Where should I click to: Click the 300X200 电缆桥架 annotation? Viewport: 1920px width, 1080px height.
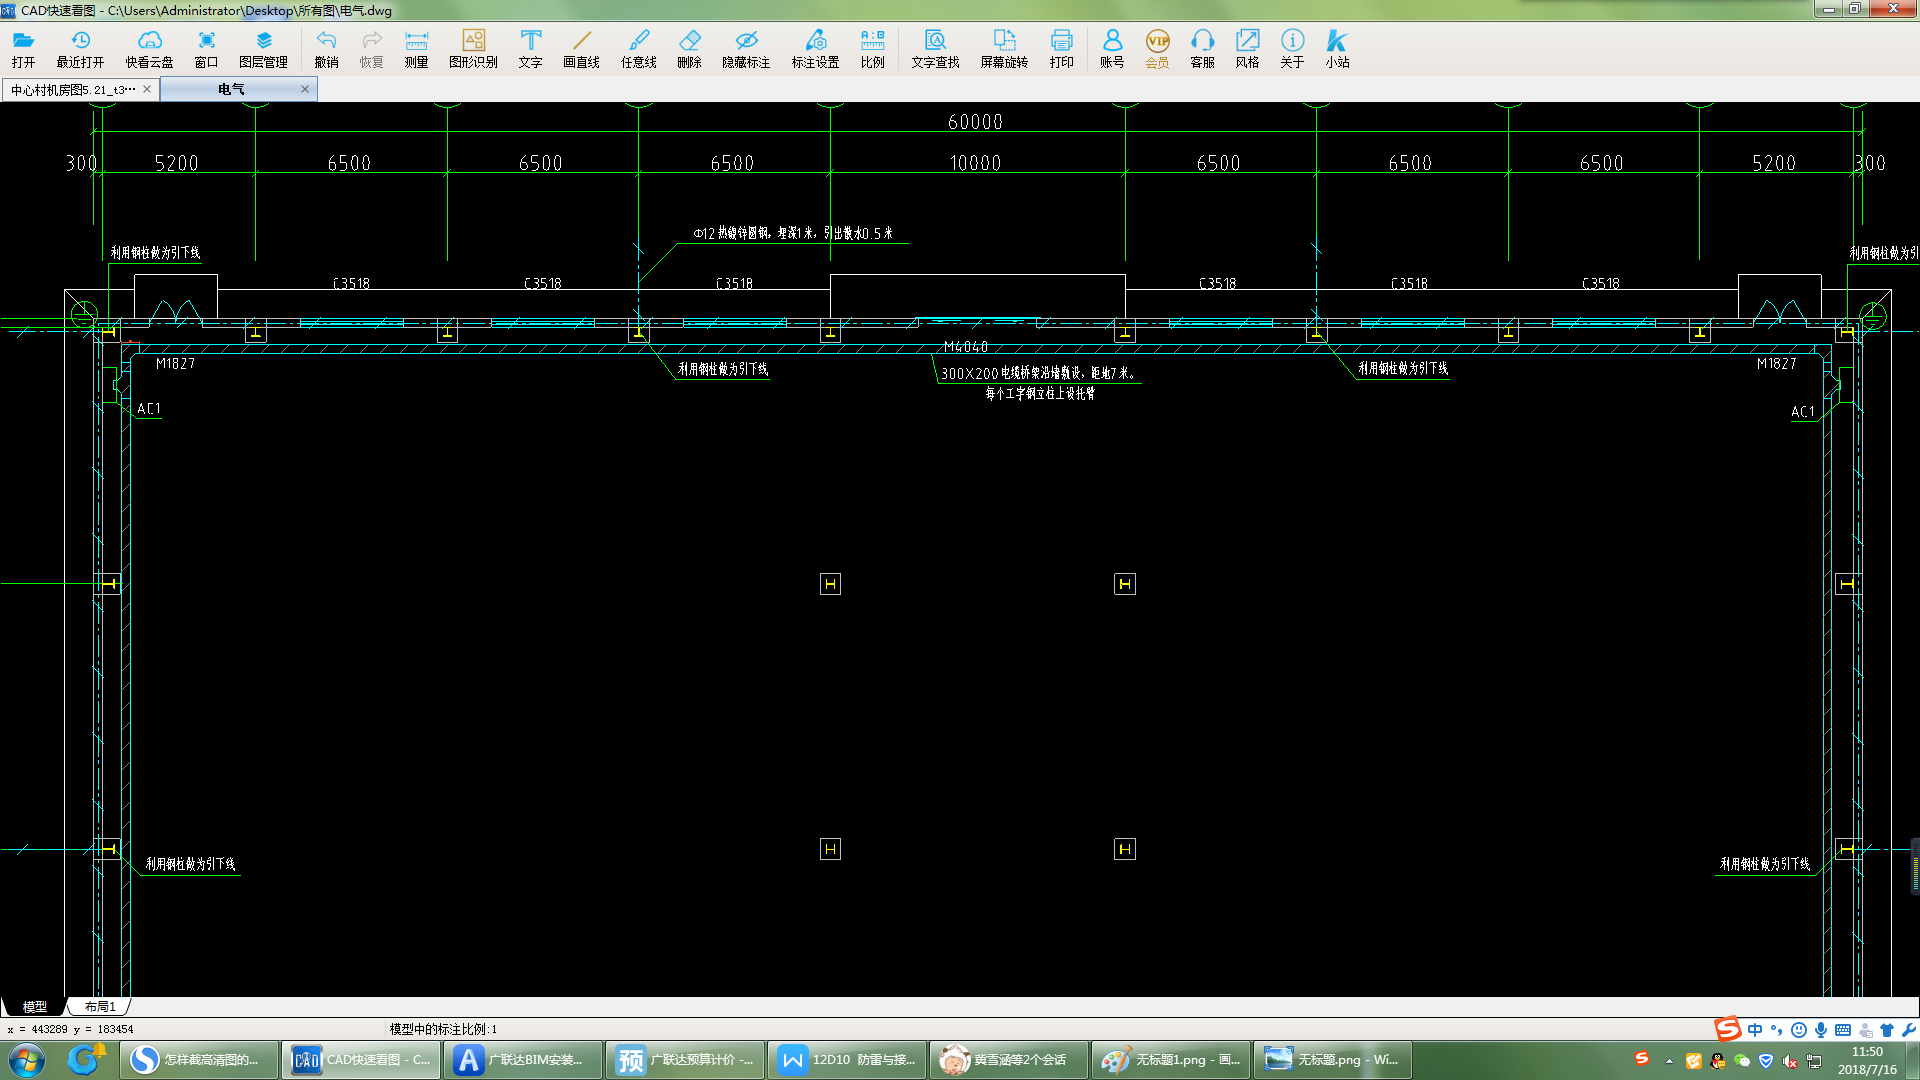pos(1038,373)
